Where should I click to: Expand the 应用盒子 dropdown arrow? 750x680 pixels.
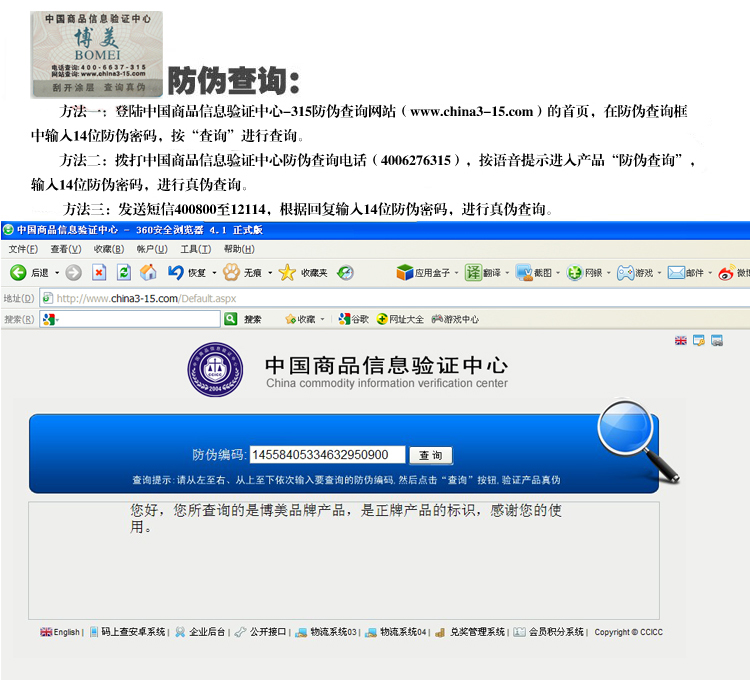[456, 273]
